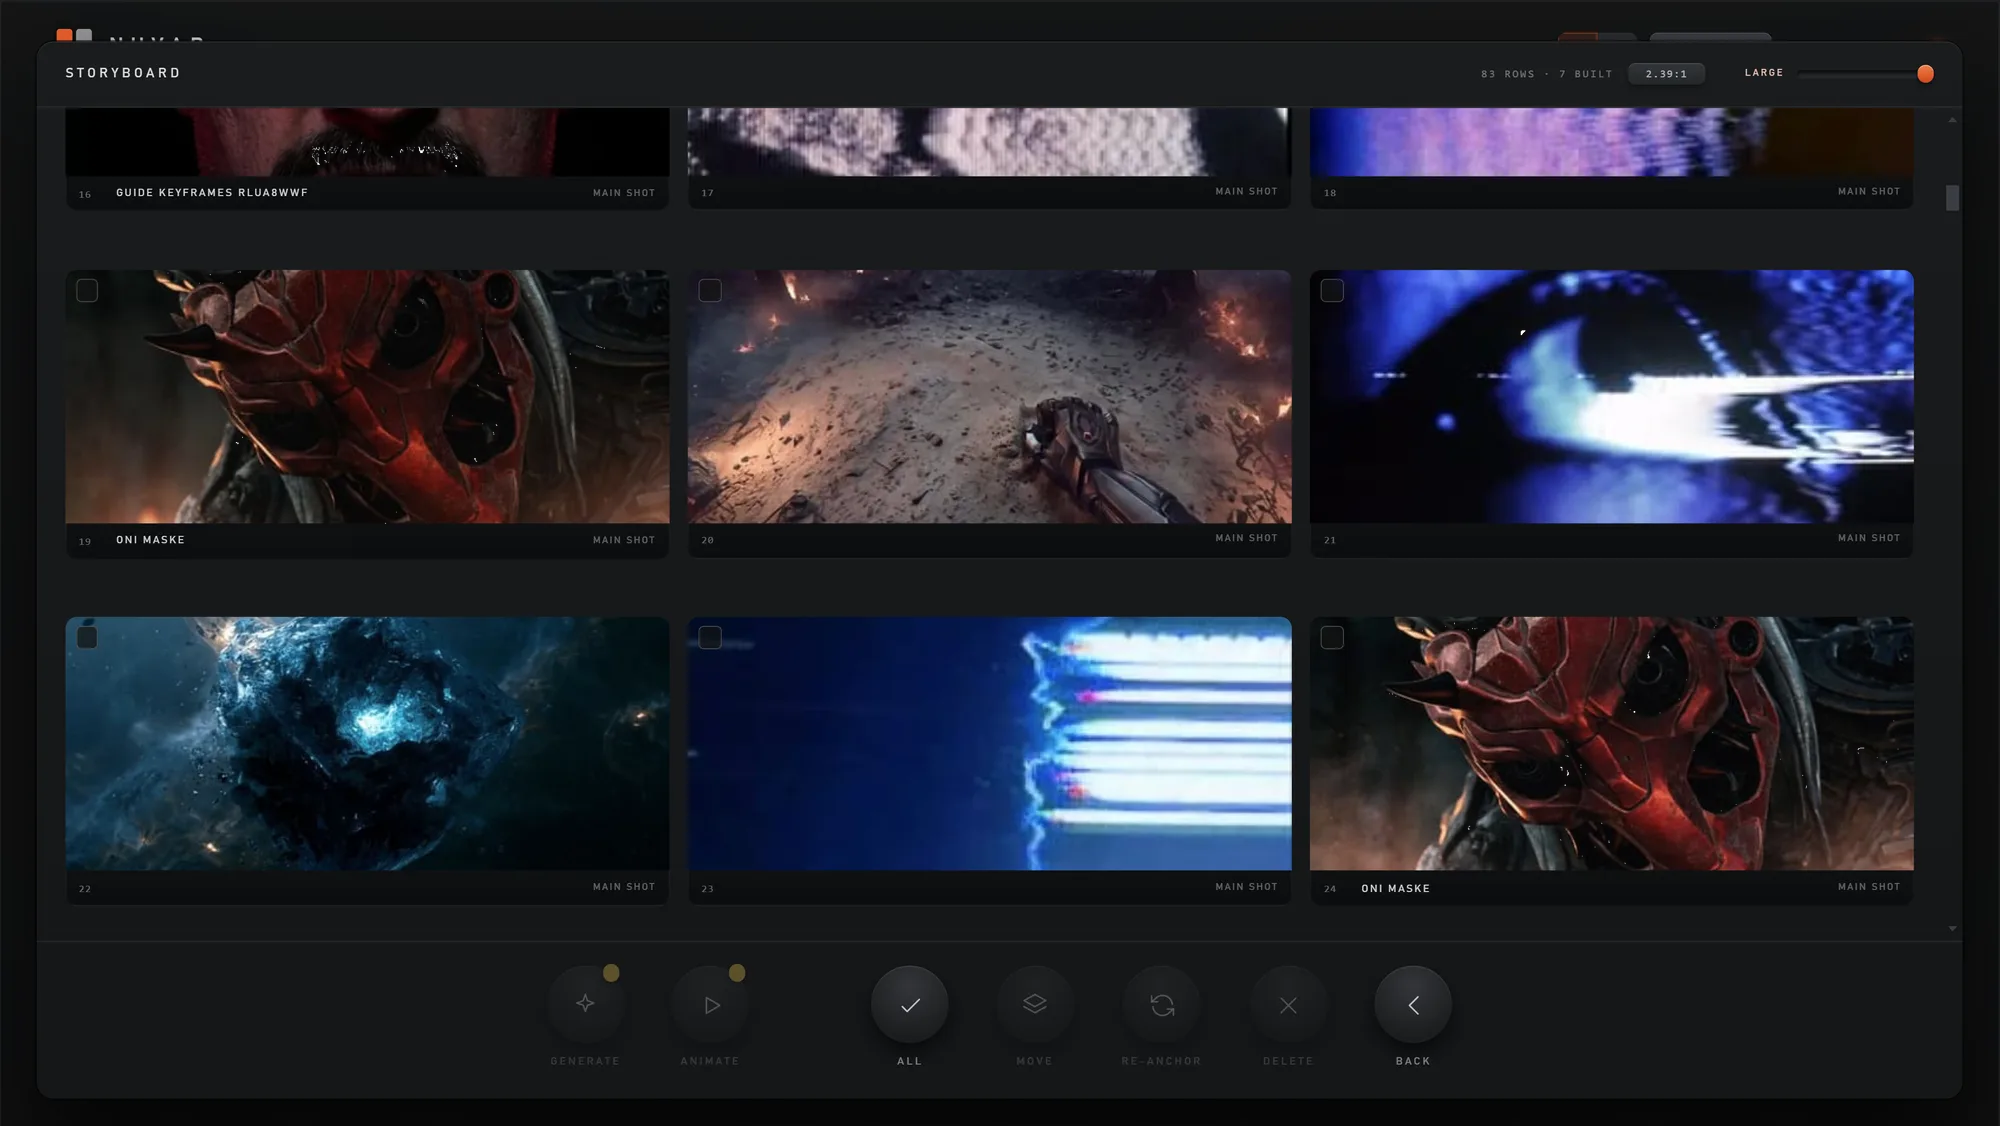The width and height of the screenshot is (2000, 1126).
Task: Click the scrollbar down arrow
Action: (1952, 928)
